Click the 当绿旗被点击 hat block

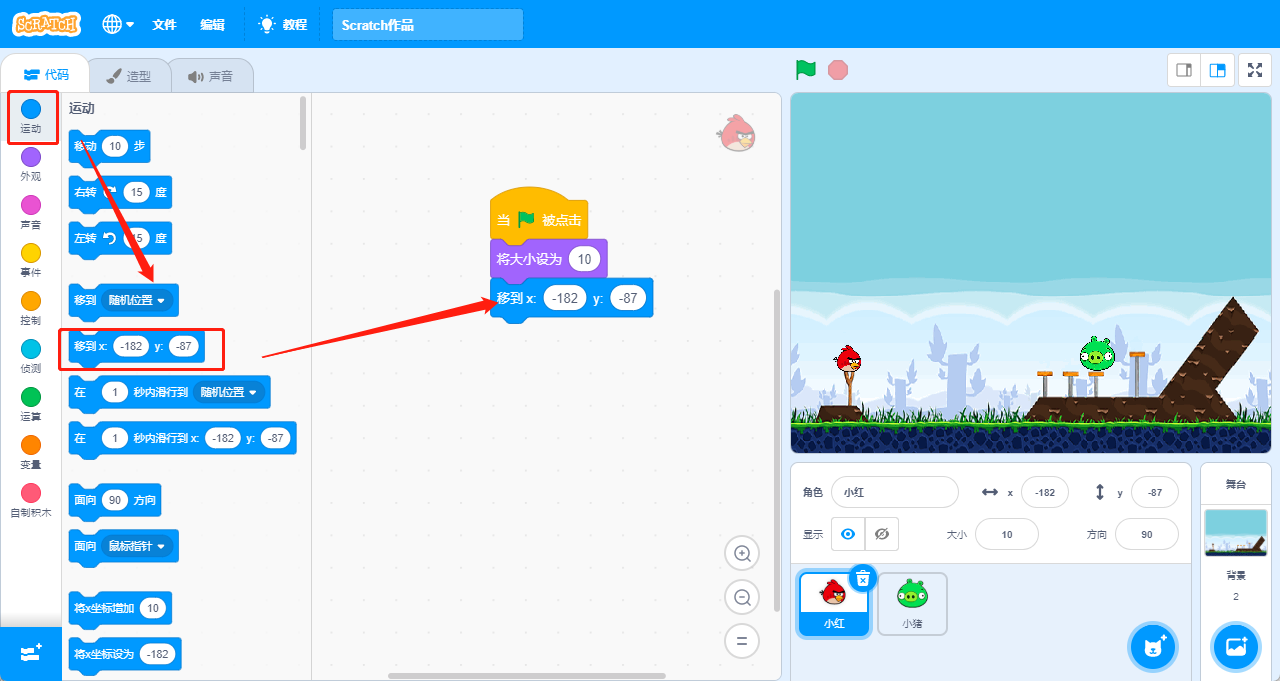coord(539,215)
